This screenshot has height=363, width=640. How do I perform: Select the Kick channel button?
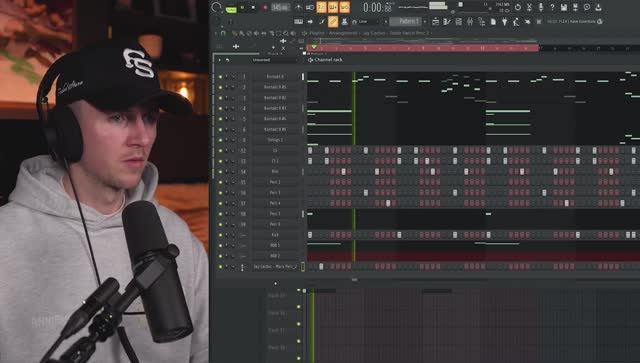[275, 235]
